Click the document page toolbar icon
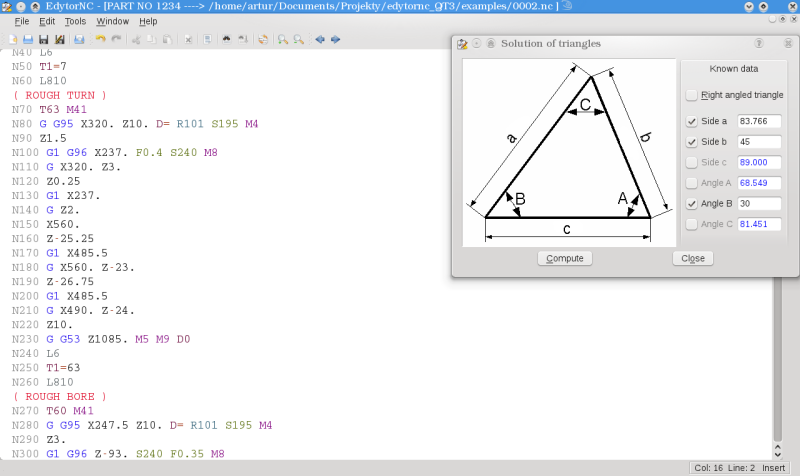 (207, 39)
